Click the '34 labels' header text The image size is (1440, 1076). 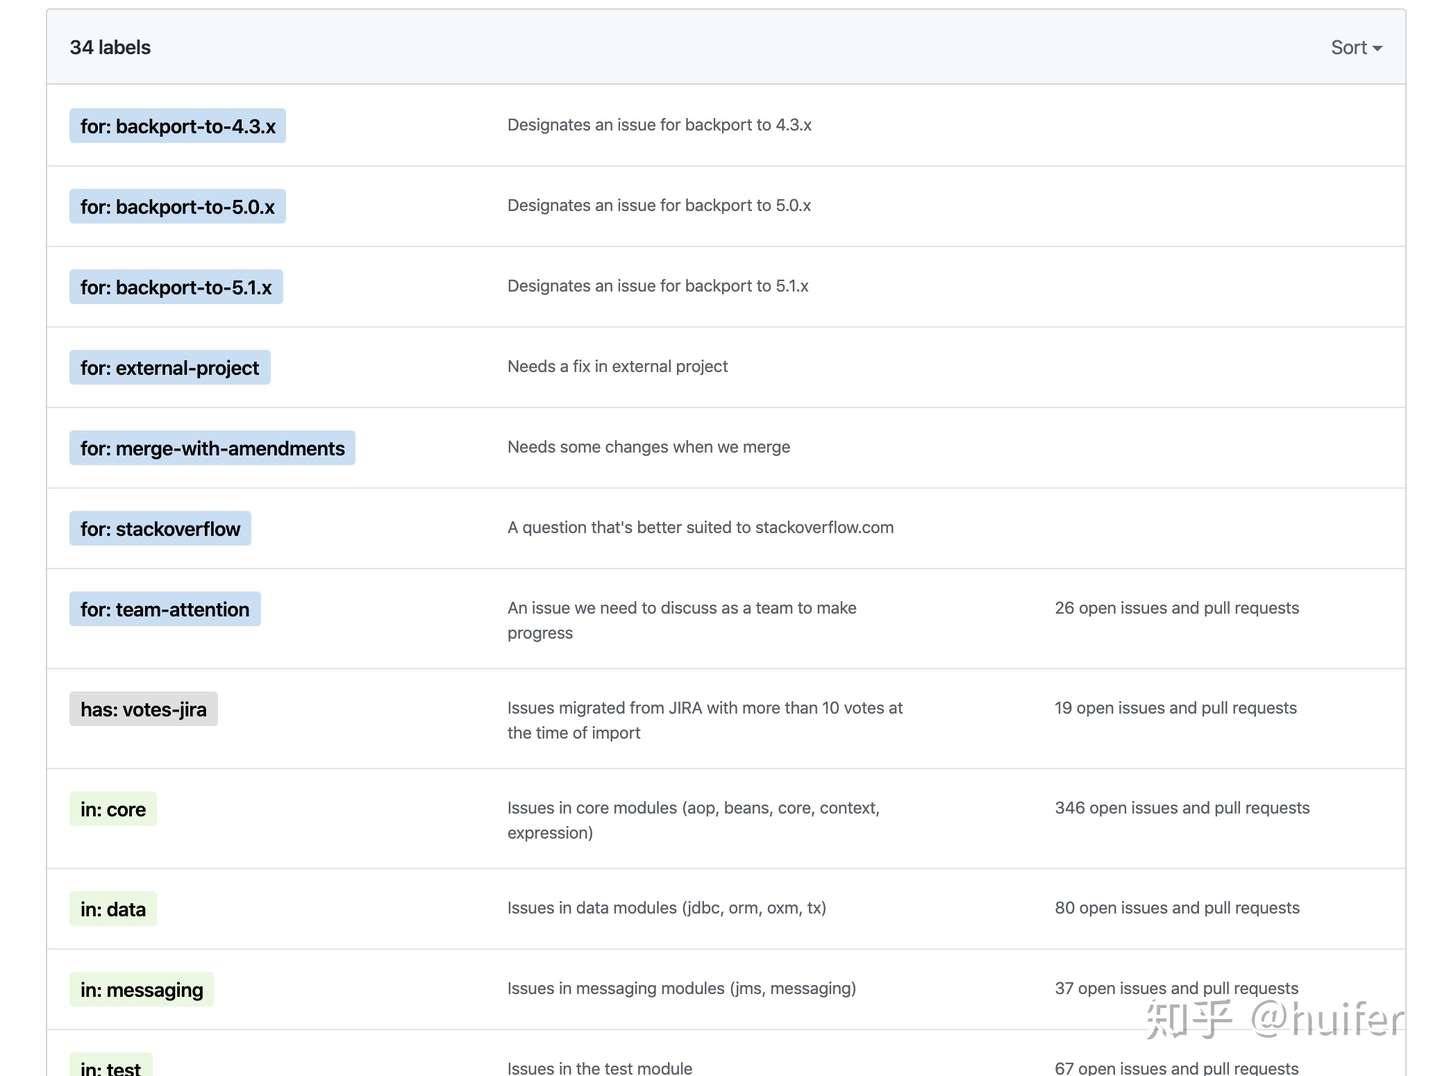coord(110,48)
